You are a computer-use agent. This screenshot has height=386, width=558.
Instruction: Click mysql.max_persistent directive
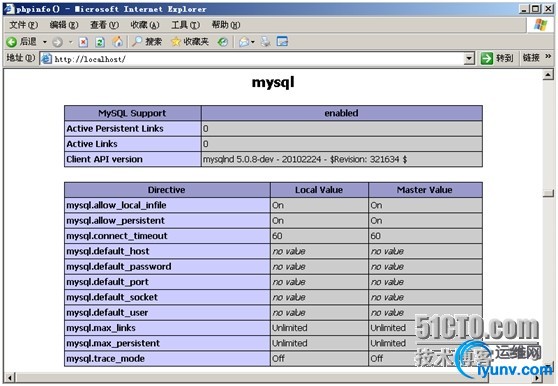pos(113,343)
